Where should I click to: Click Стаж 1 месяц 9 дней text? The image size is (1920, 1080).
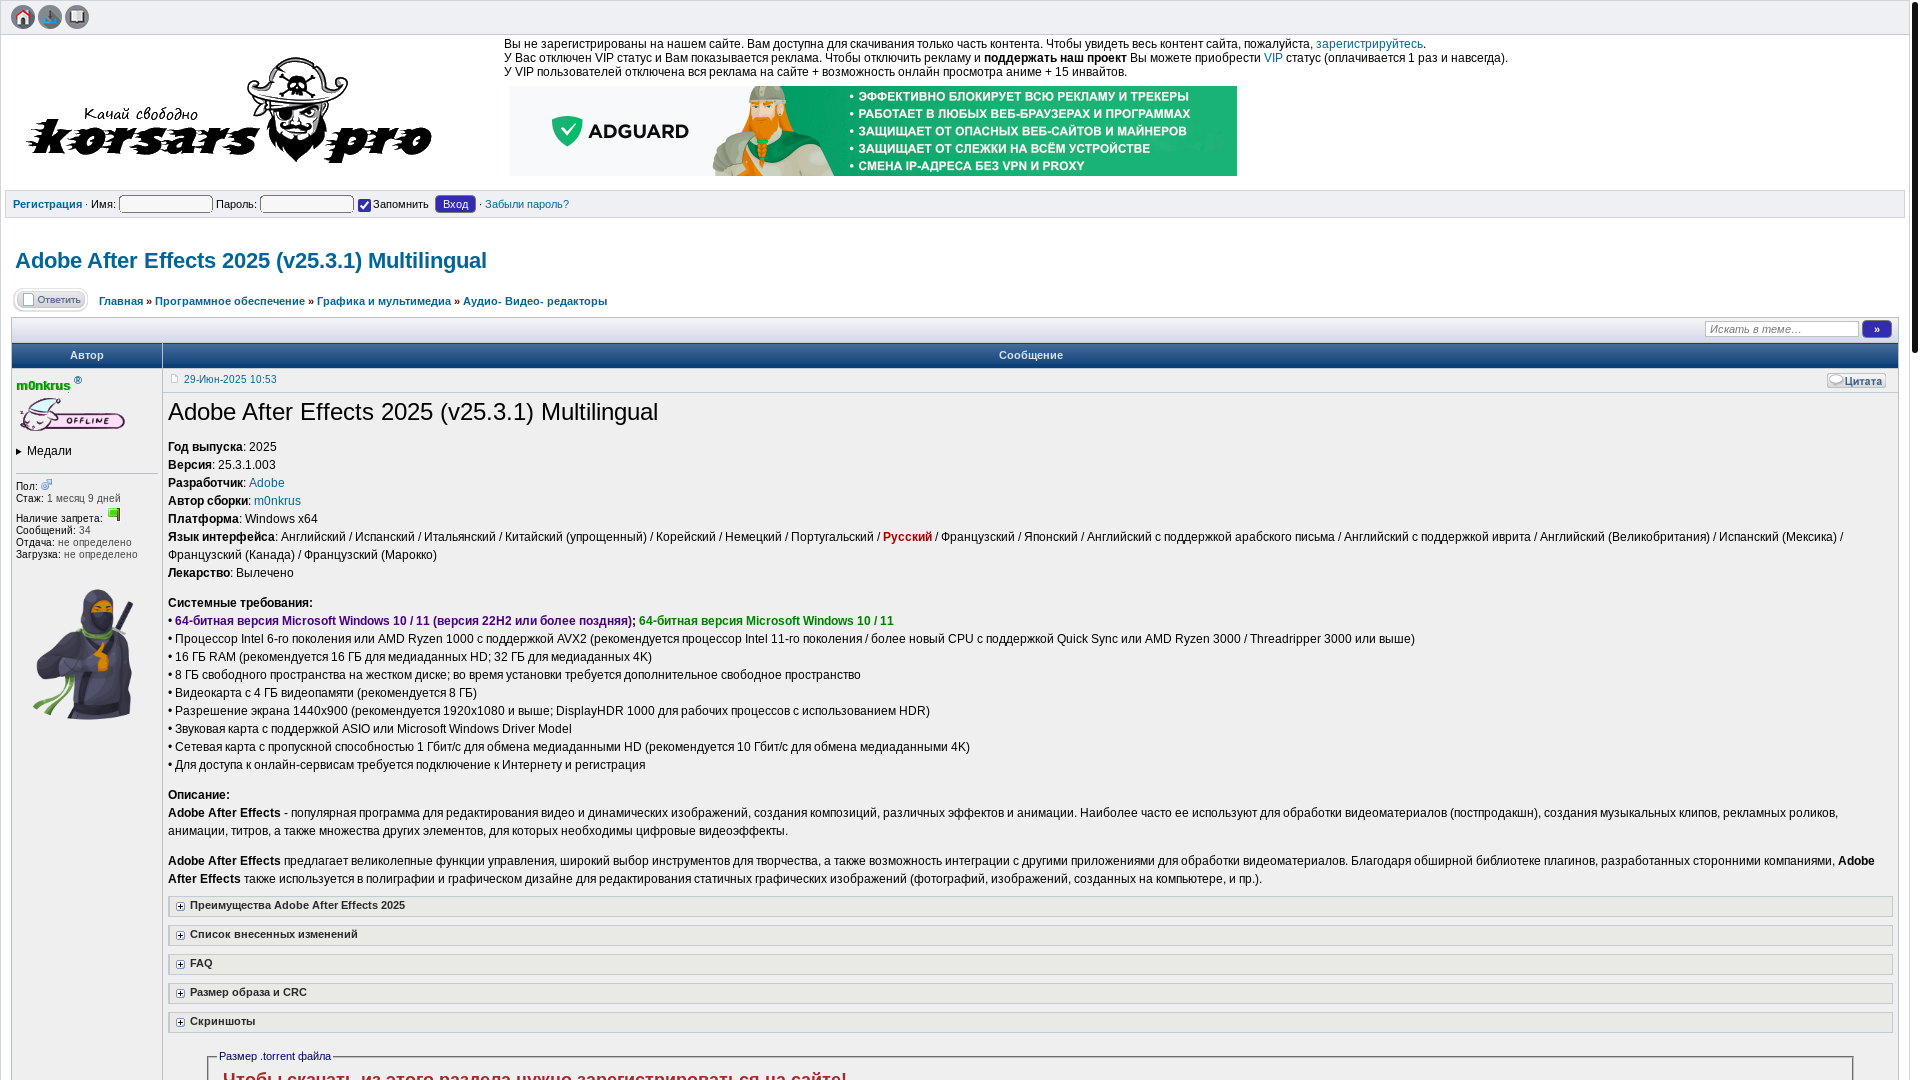(x=68, y=498)
